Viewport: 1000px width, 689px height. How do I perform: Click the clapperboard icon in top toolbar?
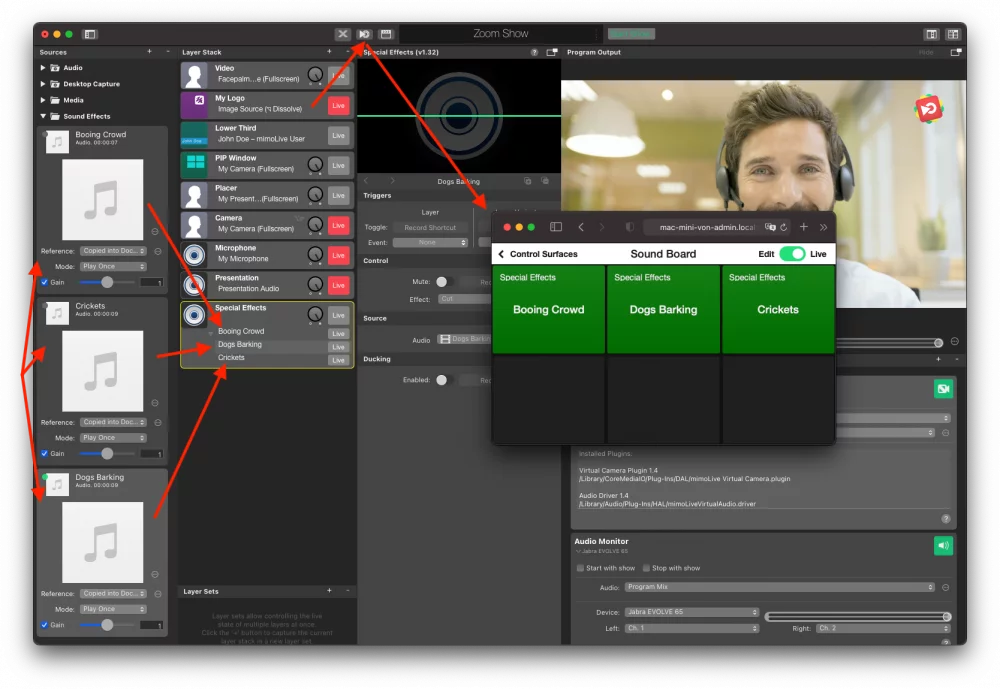pyautogui.click(x=386, y=34)
